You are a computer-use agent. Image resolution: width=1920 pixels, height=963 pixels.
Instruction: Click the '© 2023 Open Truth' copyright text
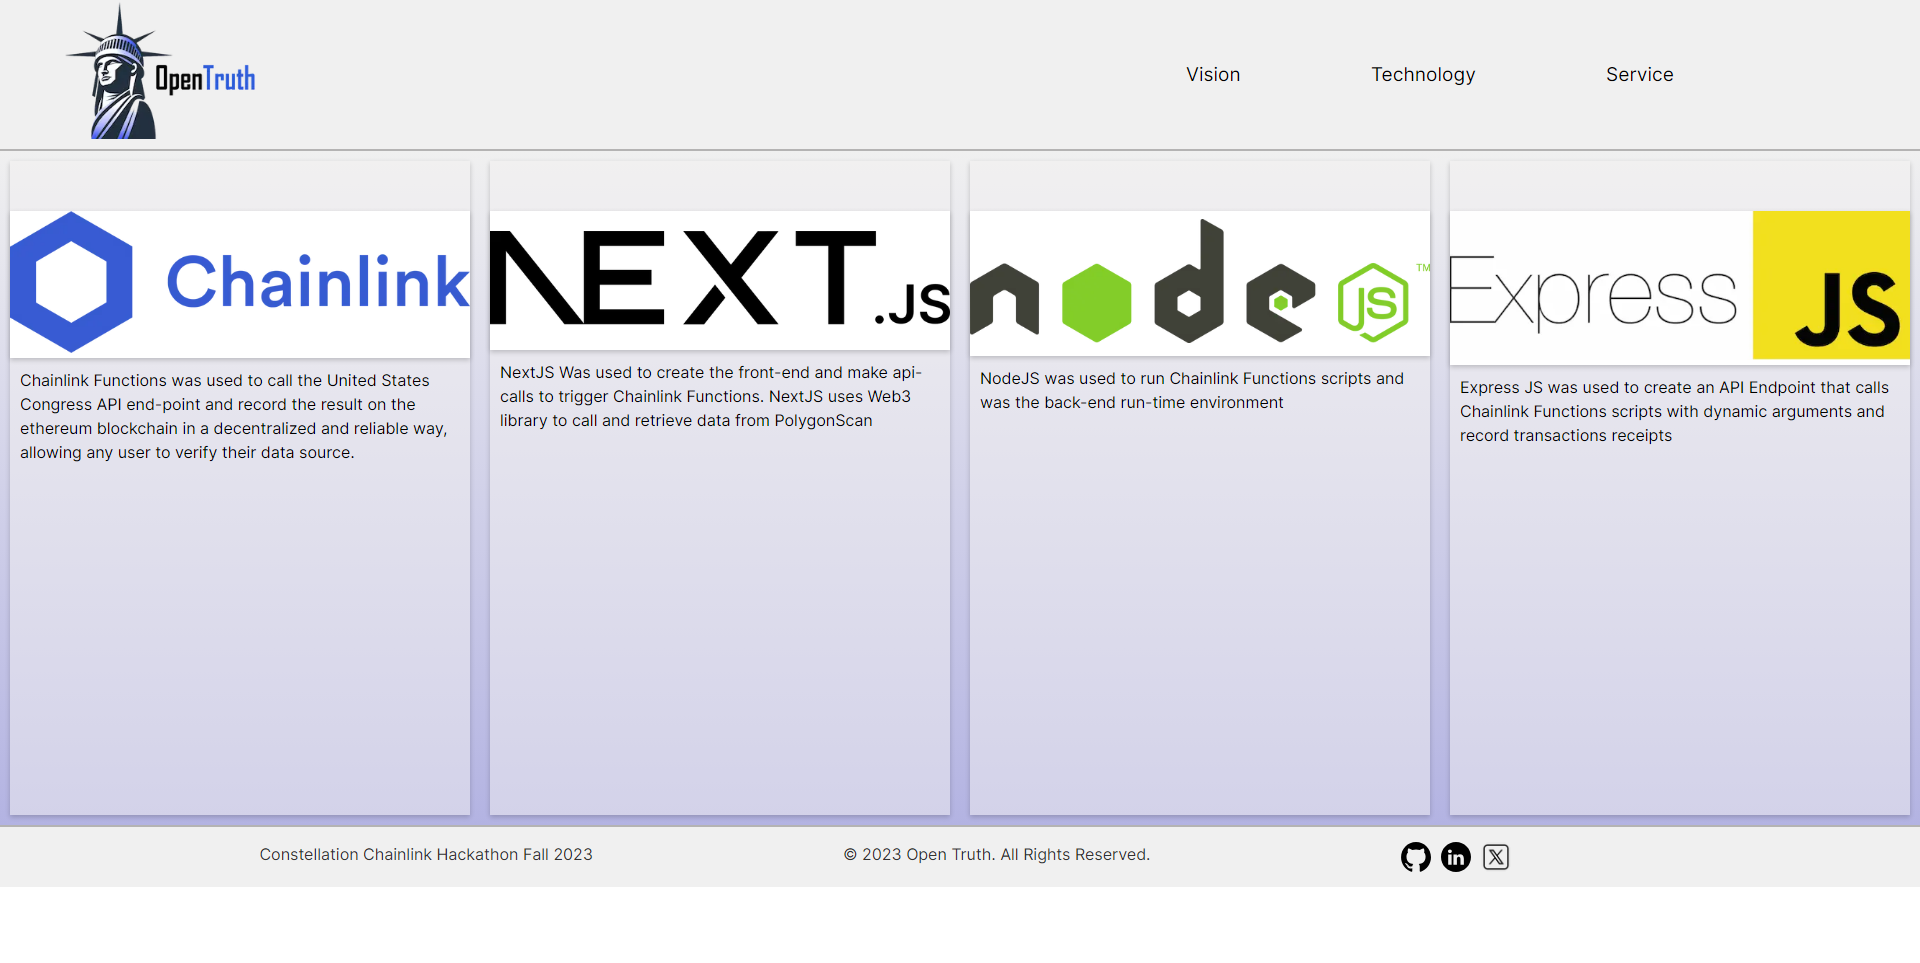click(997, 855)
